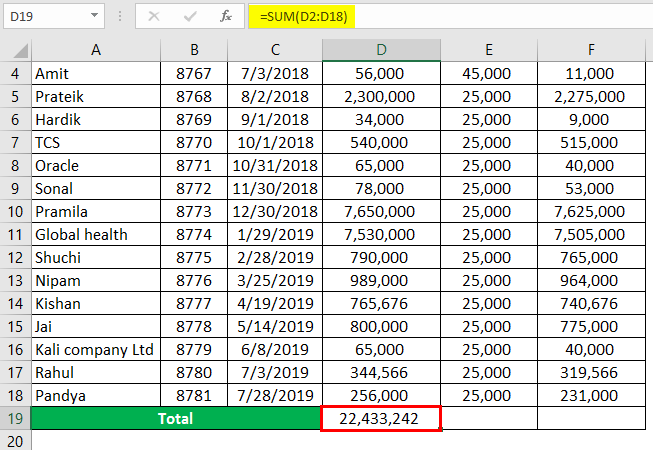This screenshot has width=653, height=450.
Task: Click the cell containing TCS
Action: tap(96, 142)
